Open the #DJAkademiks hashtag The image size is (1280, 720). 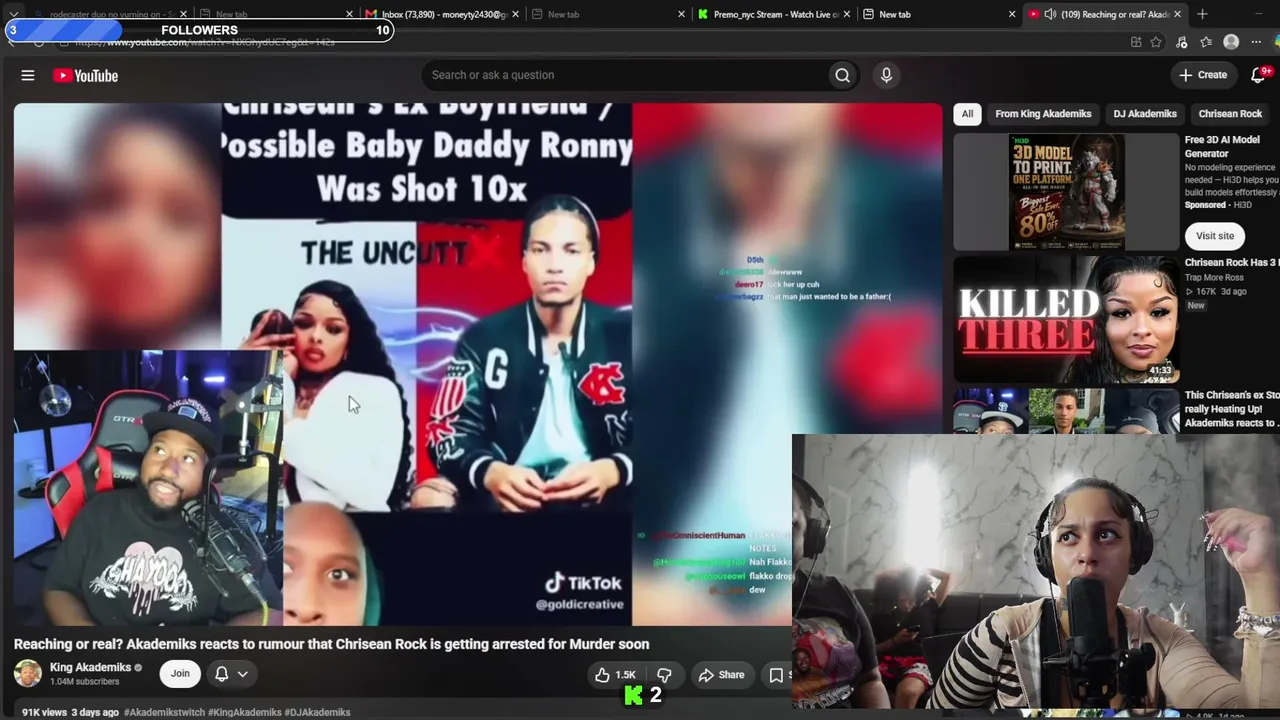pos(317,712)
